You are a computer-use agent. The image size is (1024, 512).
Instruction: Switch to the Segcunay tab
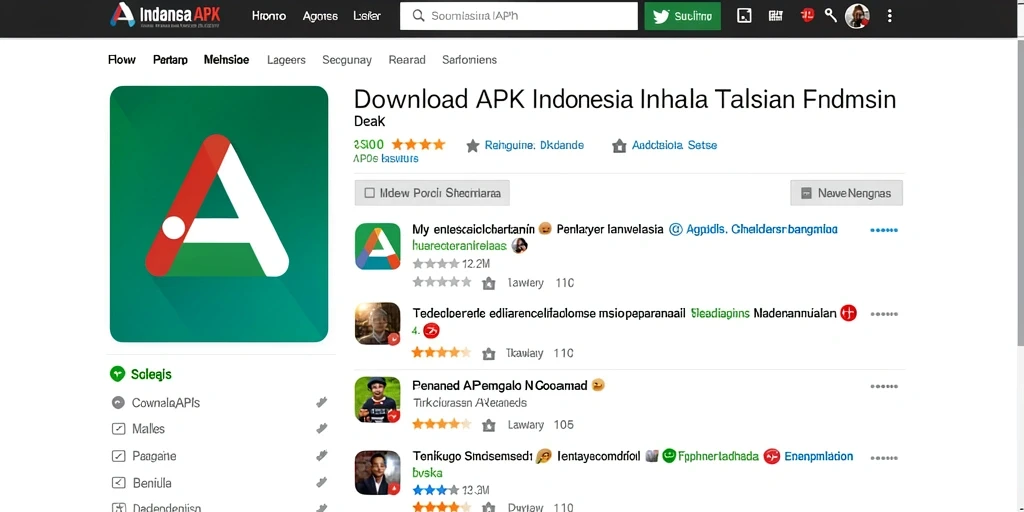pyautogui.click(x=347, y=60)
